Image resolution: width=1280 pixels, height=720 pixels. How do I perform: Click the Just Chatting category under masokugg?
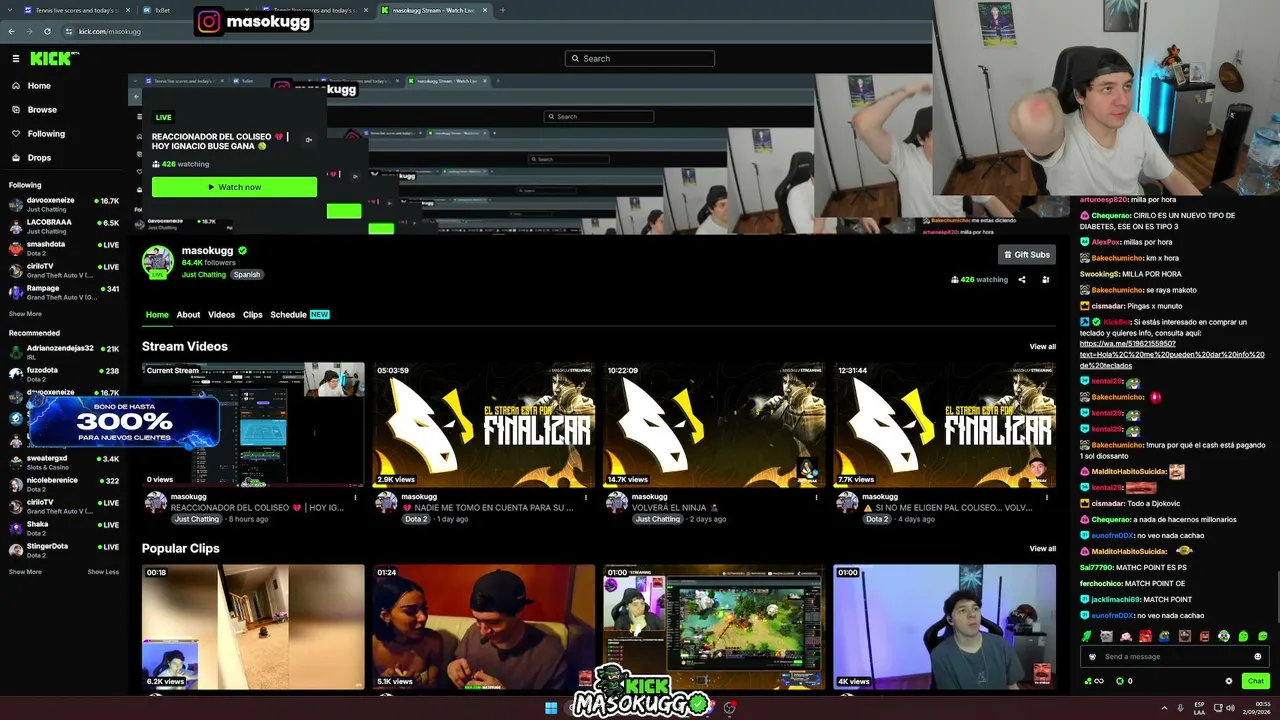pyautogui.click(x=204, y=274)
